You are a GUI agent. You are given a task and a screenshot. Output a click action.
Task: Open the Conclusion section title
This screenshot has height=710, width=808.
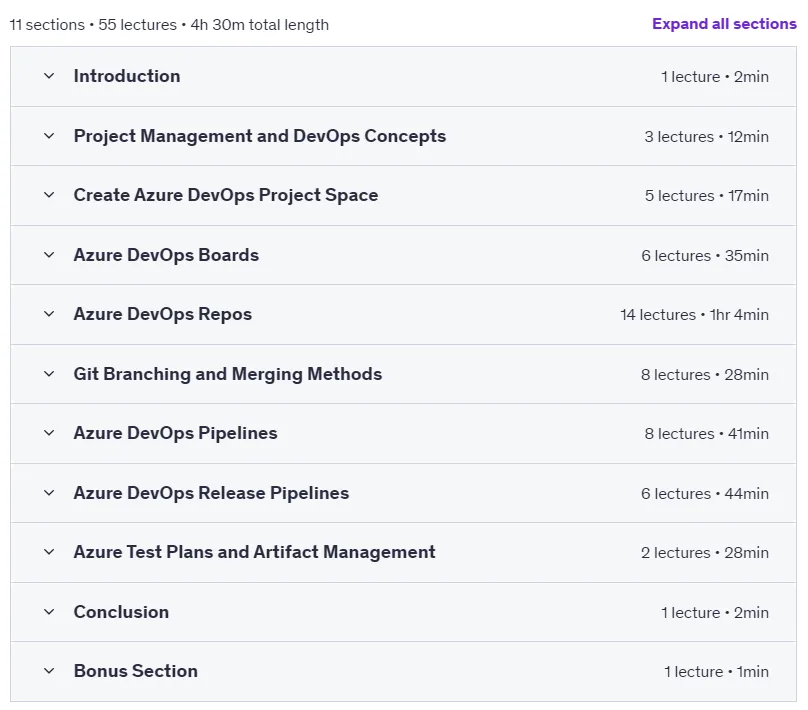click(x=121, y=612)
